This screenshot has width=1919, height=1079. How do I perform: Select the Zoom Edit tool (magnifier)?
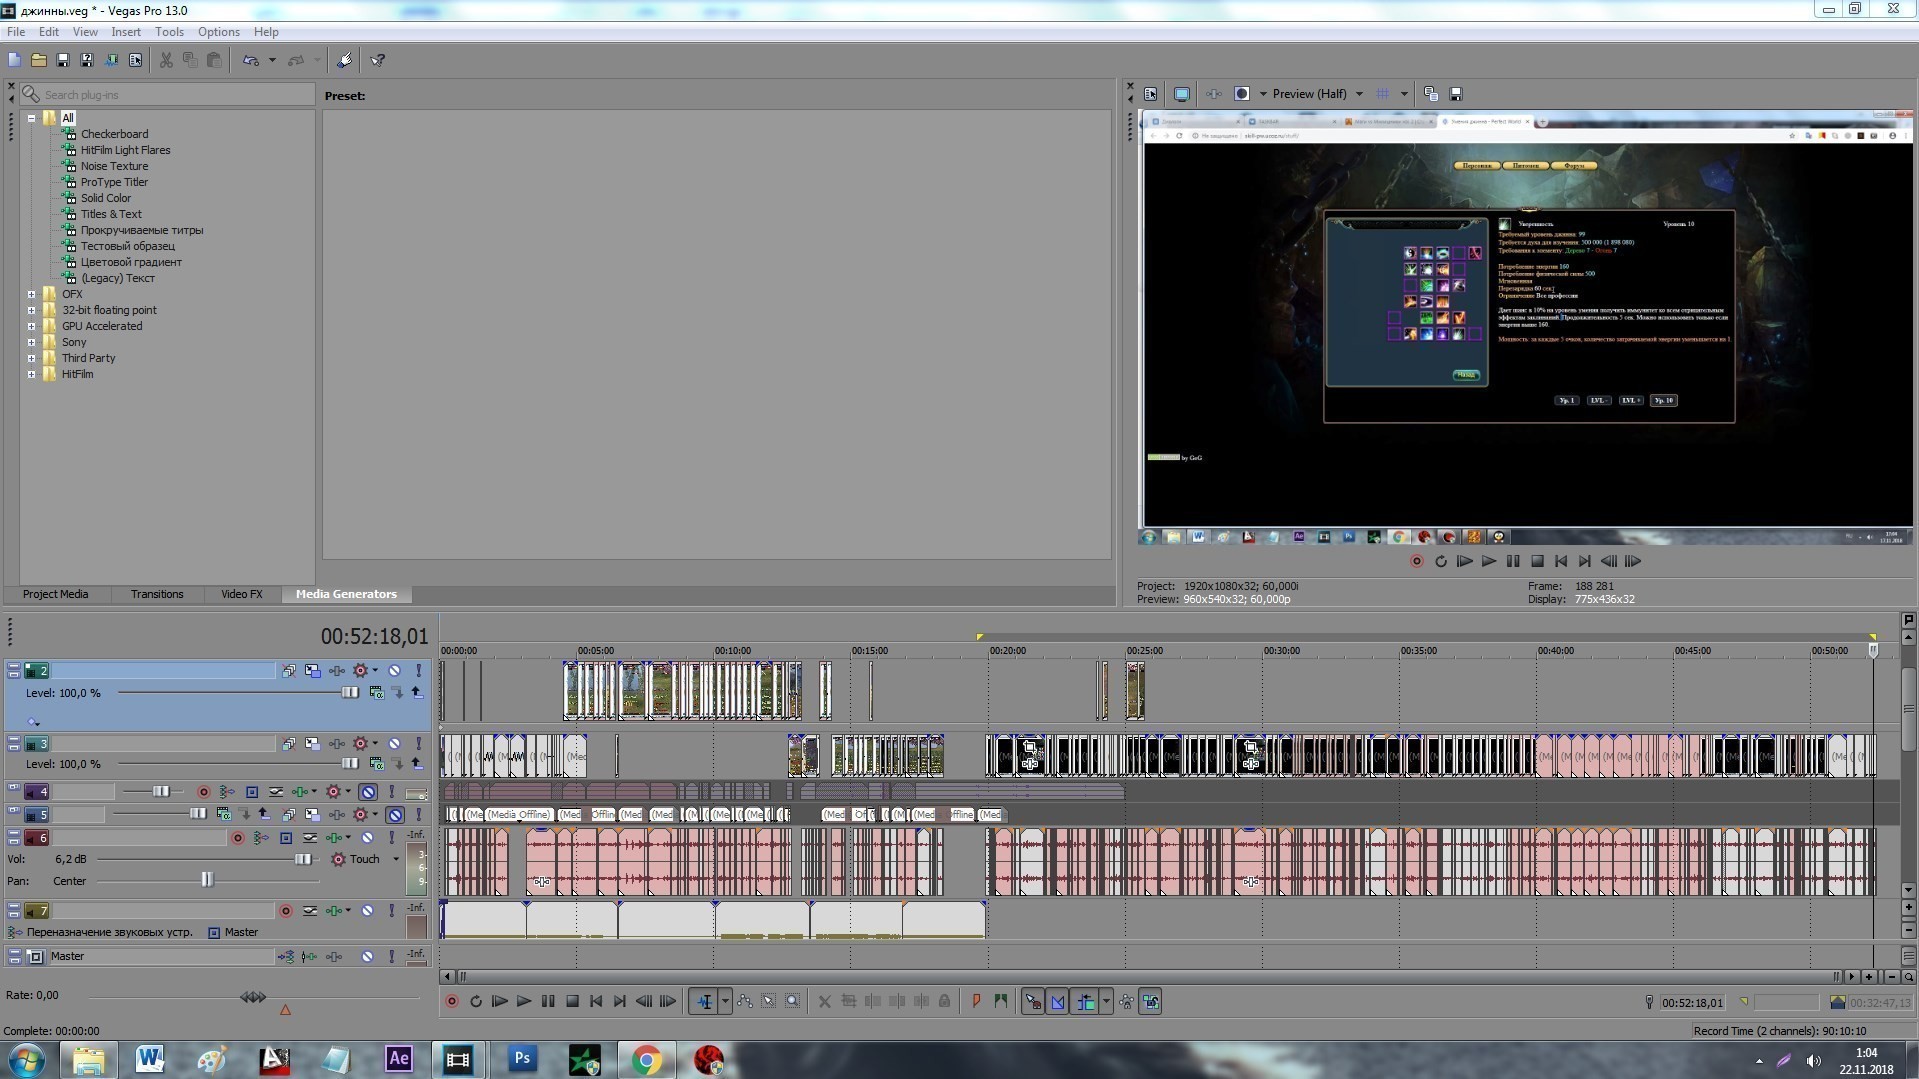coord(793,1001)
